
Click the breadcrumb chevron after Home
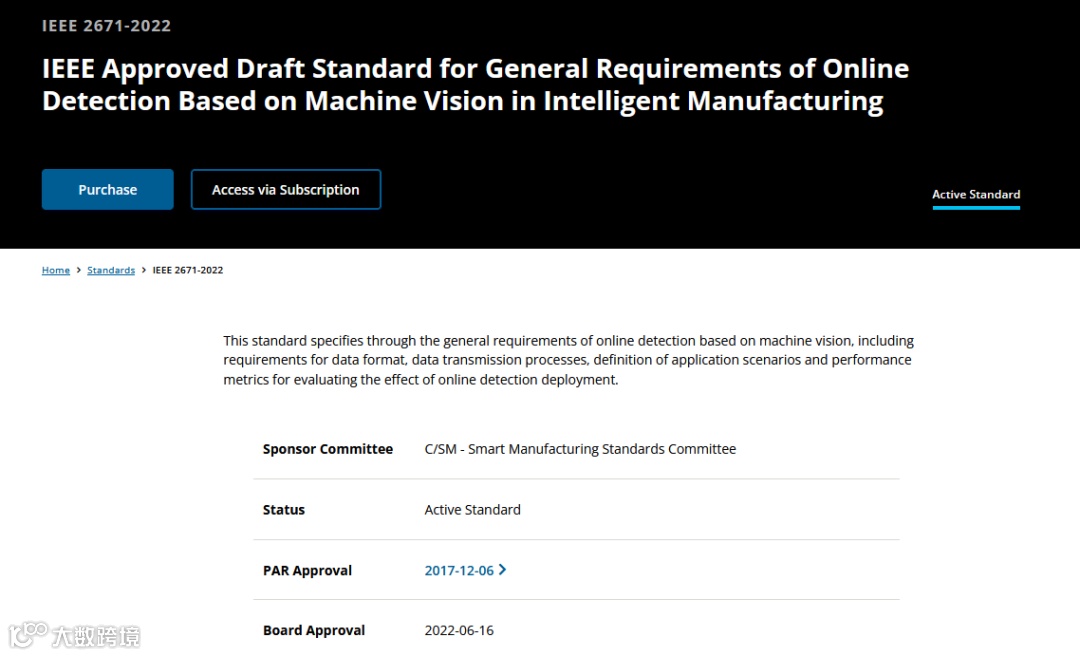[x=79, y=270]
